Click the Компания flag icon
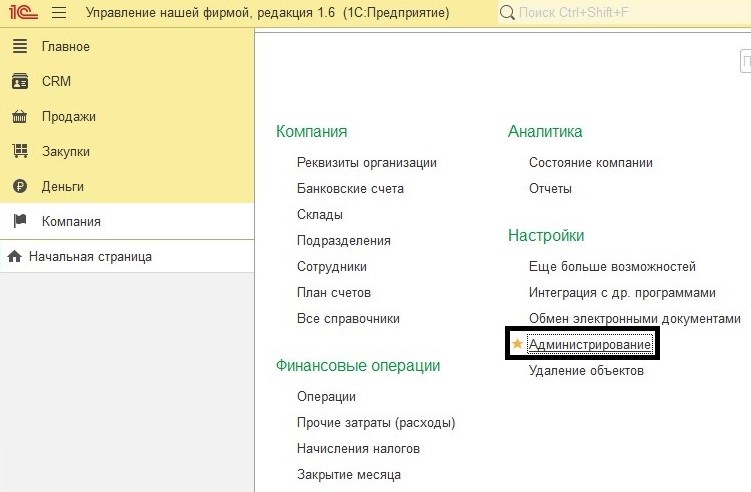The width and height of the screenshot is (751, 492). pos(19,221)
